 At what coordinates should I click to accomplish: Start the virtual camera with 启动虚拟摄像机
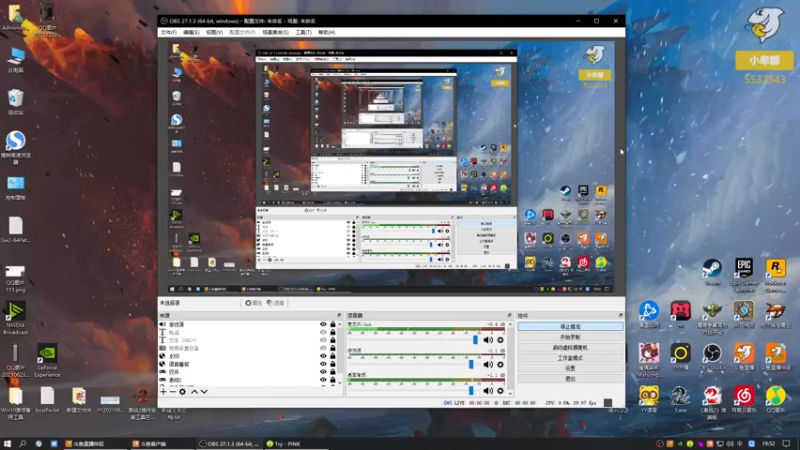(570, 347)
